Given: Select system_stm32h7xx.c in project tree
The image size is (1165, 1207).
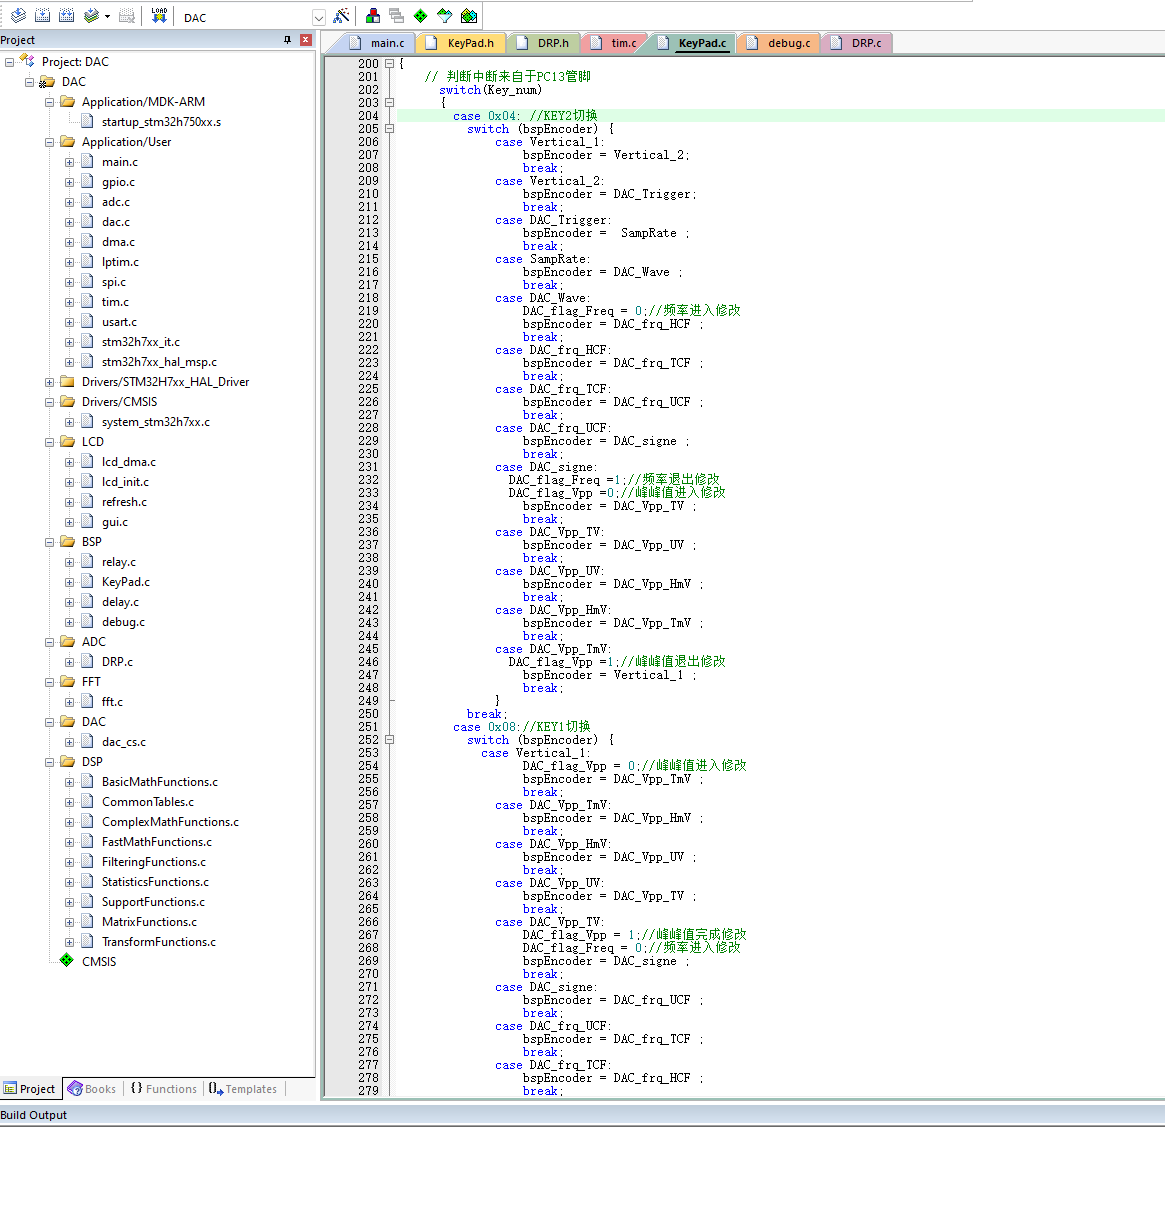Looking at the screenshot, I should [156, 422].
